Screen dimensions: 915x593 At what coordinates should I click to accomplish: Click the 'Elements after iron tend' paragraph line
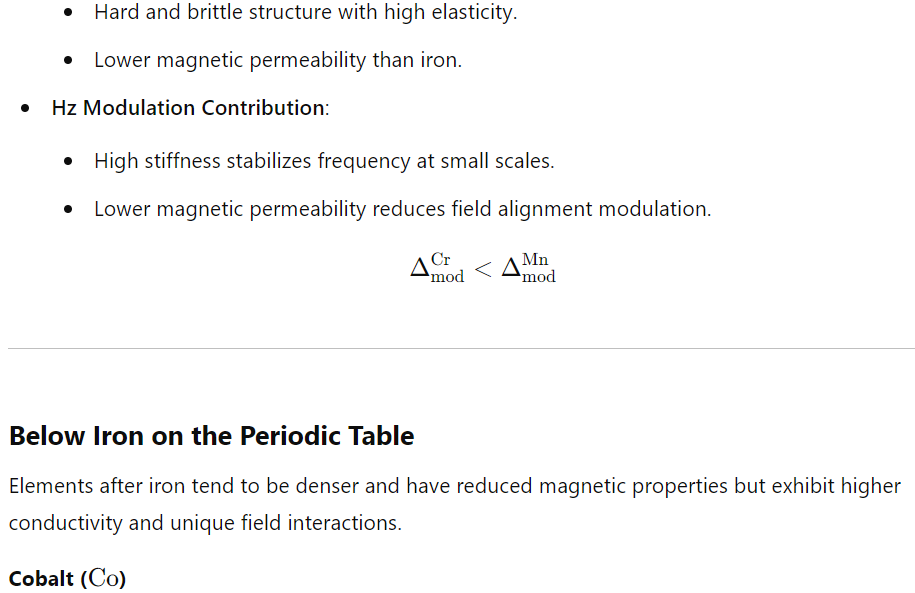click(455, 486)
